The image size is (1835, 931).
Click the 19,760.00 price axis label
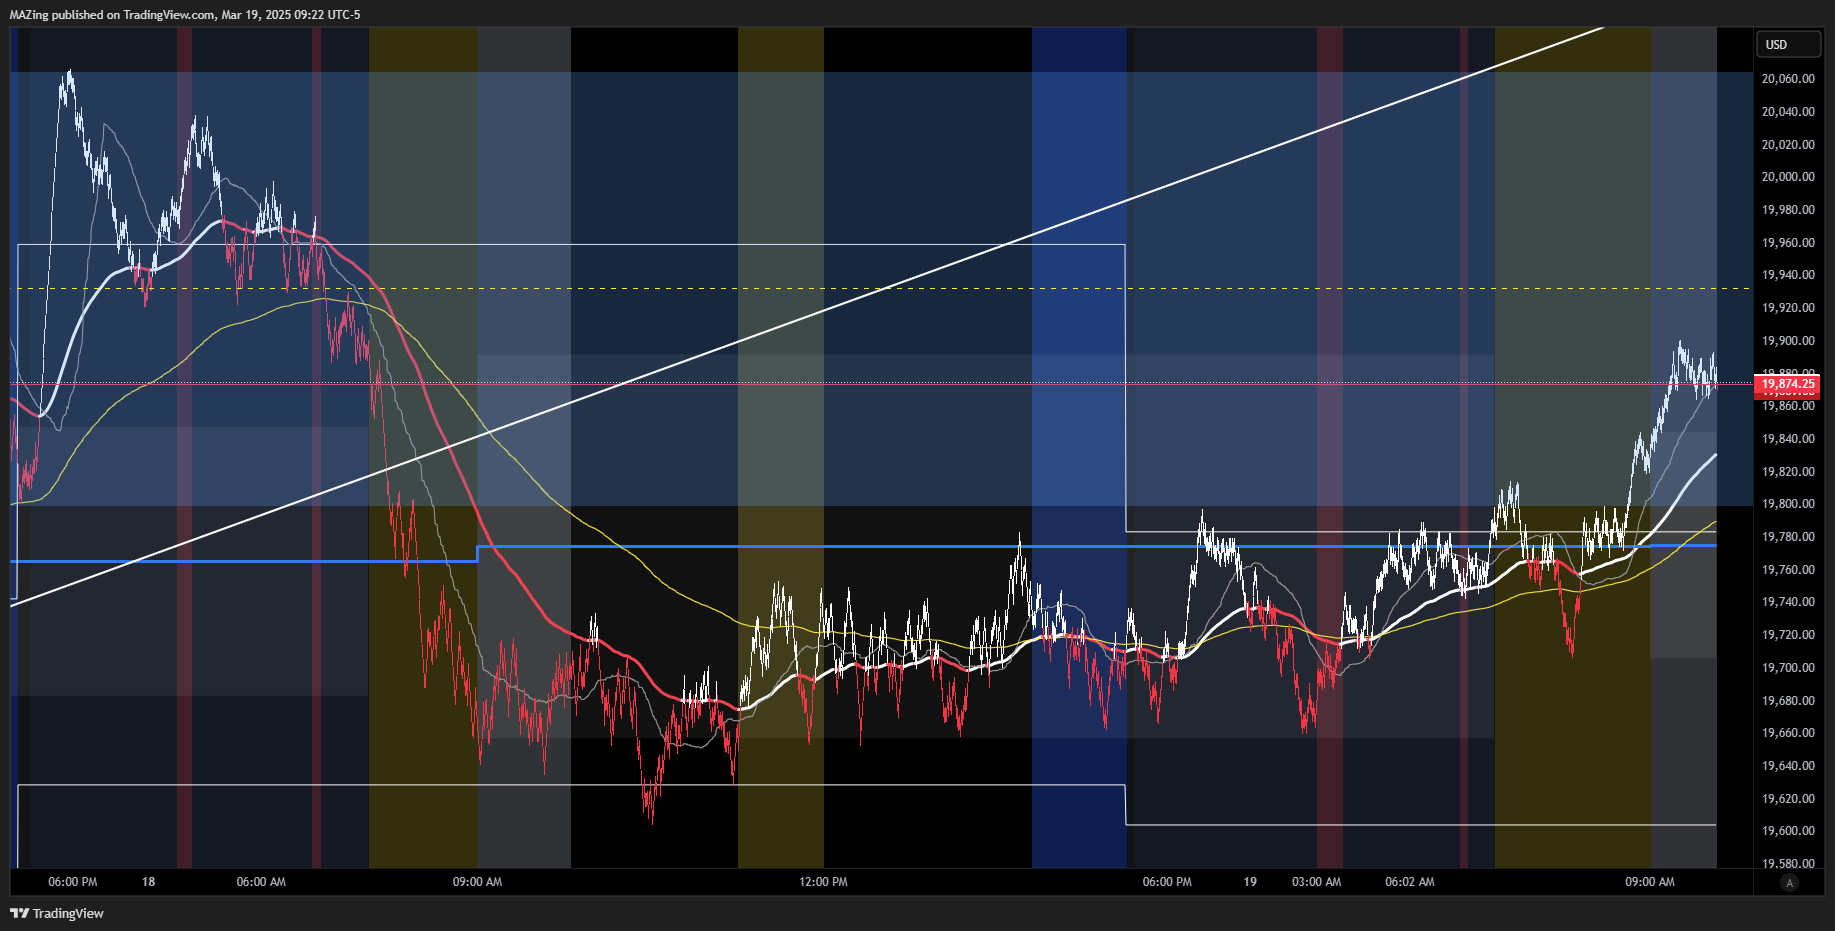(x=1788, y=570)
